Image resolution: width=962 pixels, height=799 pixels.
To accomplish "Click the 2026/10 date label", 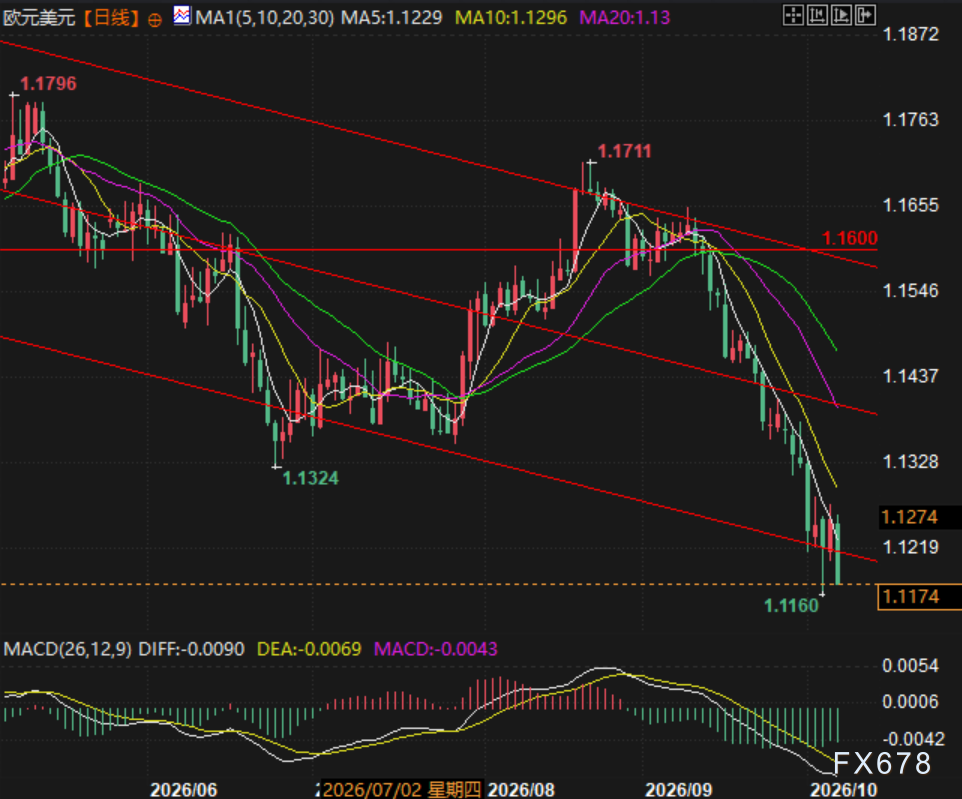I will click(x=844, y=789).
